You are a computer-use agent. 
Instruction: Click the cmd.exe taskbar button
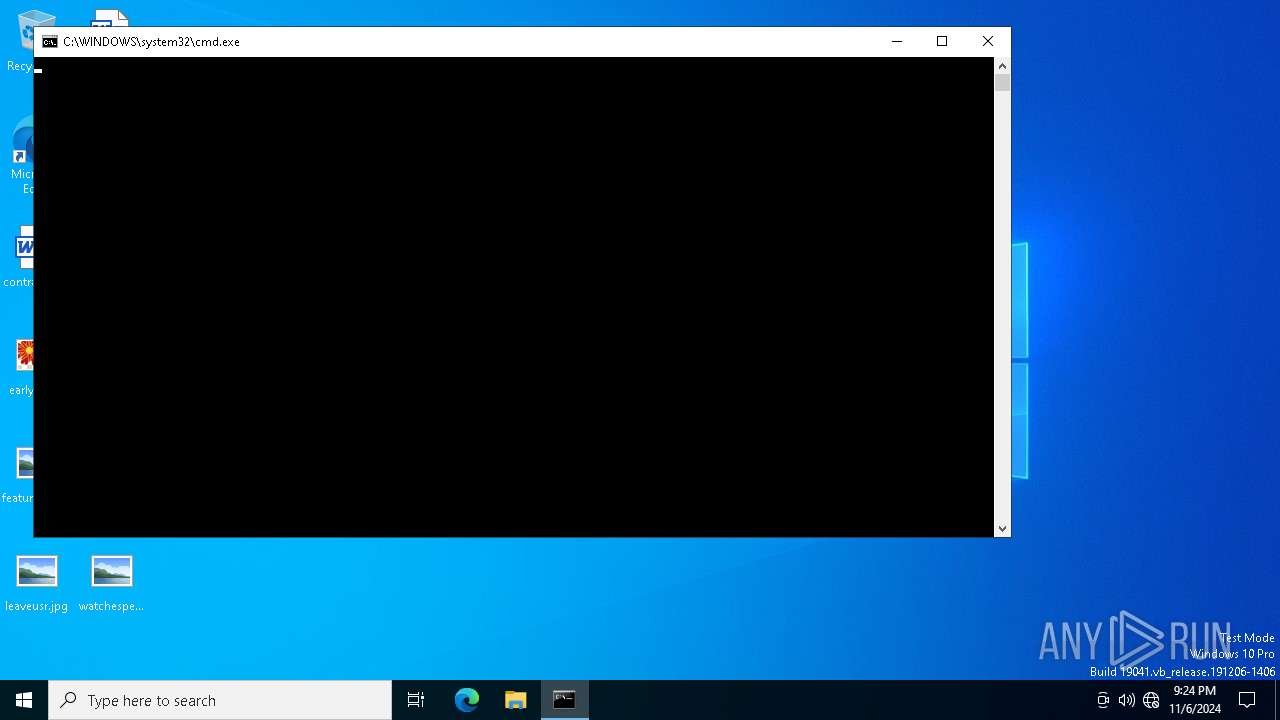pyautogui.click(x=565, y=700)
